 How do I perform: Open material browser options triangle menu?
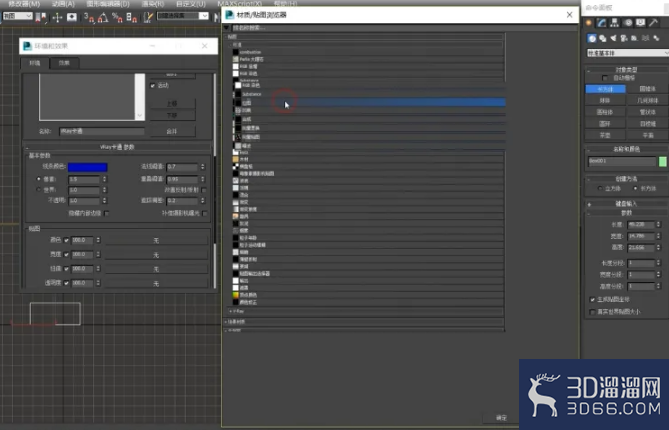227,28
